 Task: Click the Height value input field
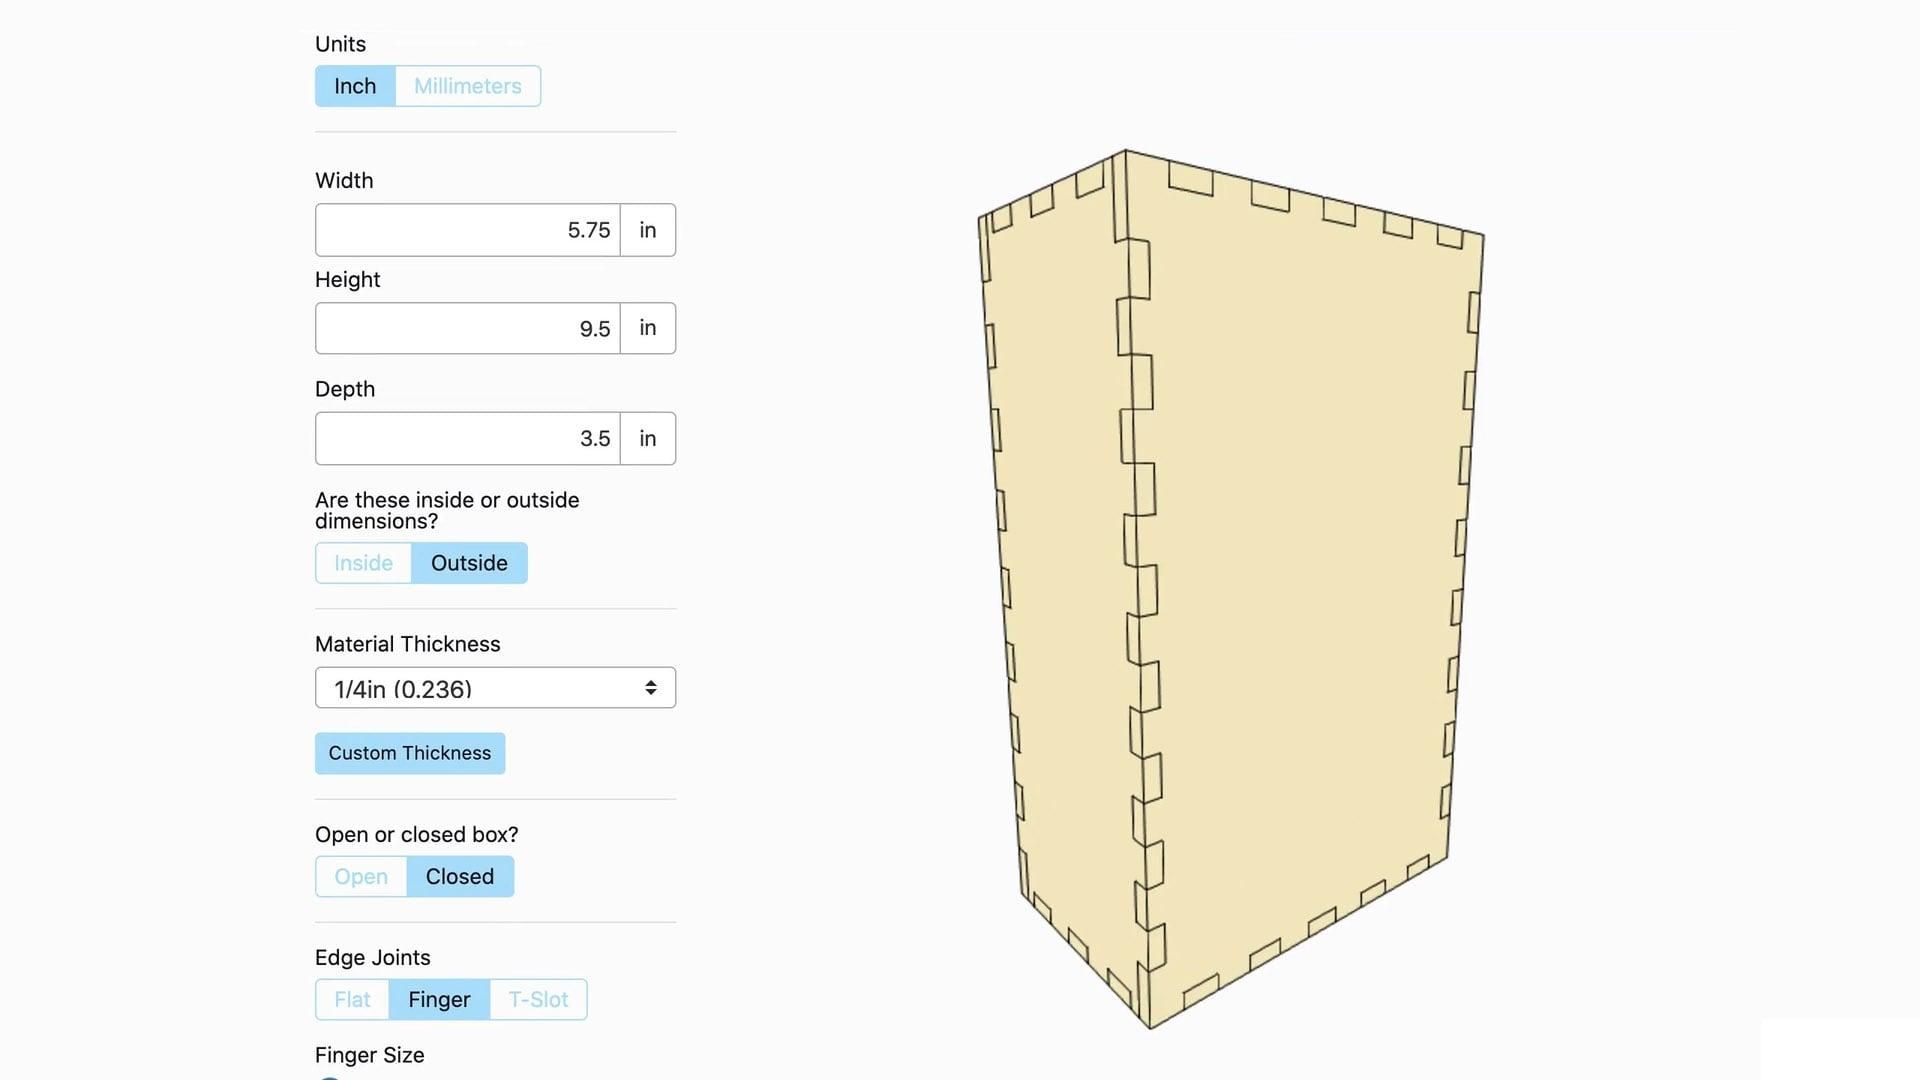click(x=467, y=328)
